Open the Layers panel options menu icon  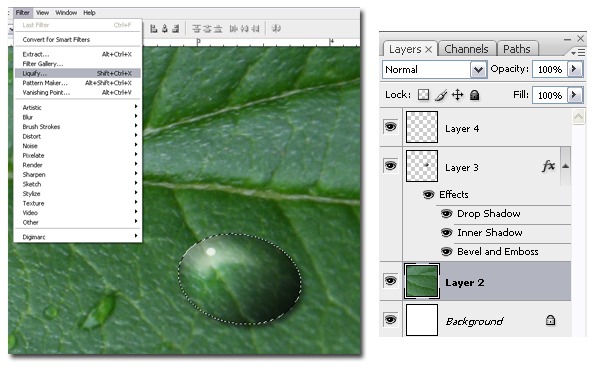[x=578, y=52]
